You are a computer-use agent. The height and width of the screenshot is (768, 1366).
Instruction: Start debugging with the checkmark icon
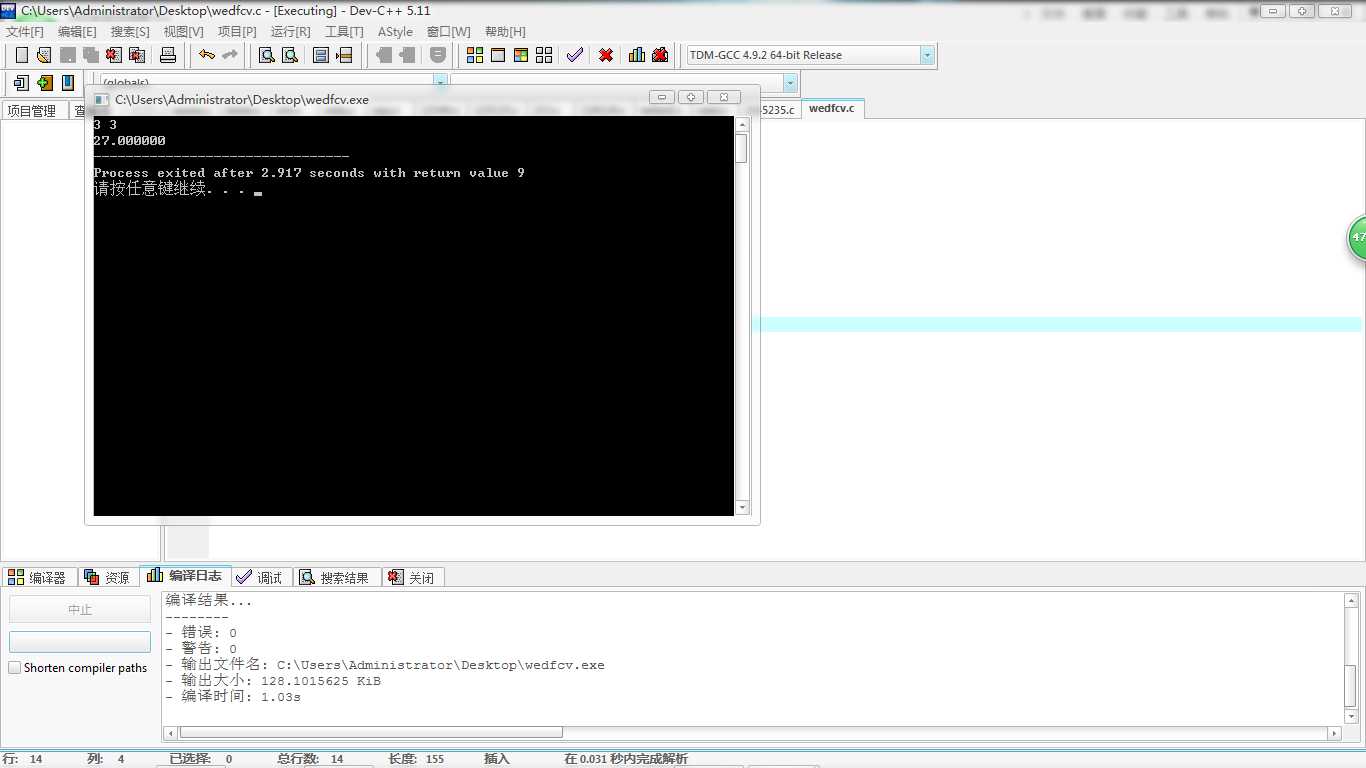(x=575, y=55)
